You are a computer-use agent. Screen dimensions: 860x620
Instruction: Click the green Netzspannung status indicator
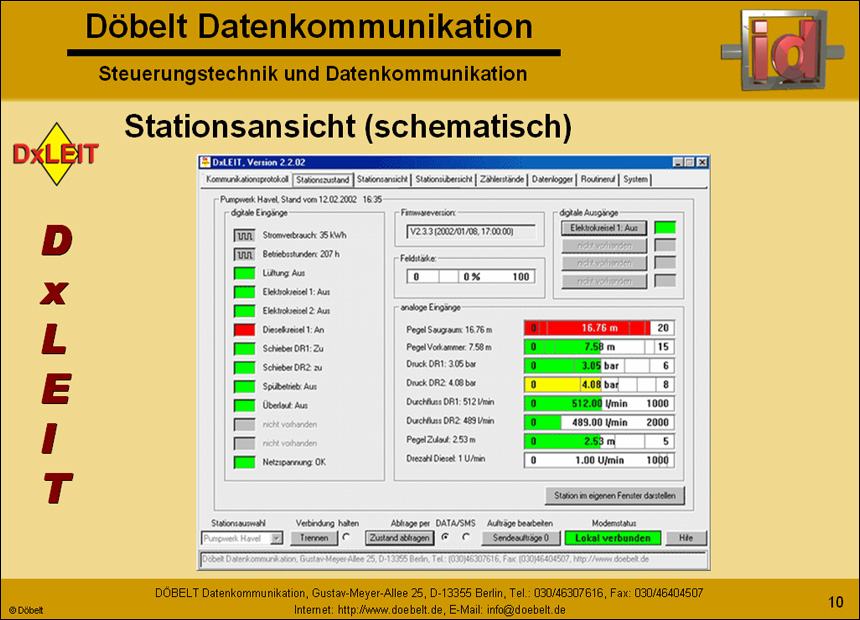pos(245,463)
